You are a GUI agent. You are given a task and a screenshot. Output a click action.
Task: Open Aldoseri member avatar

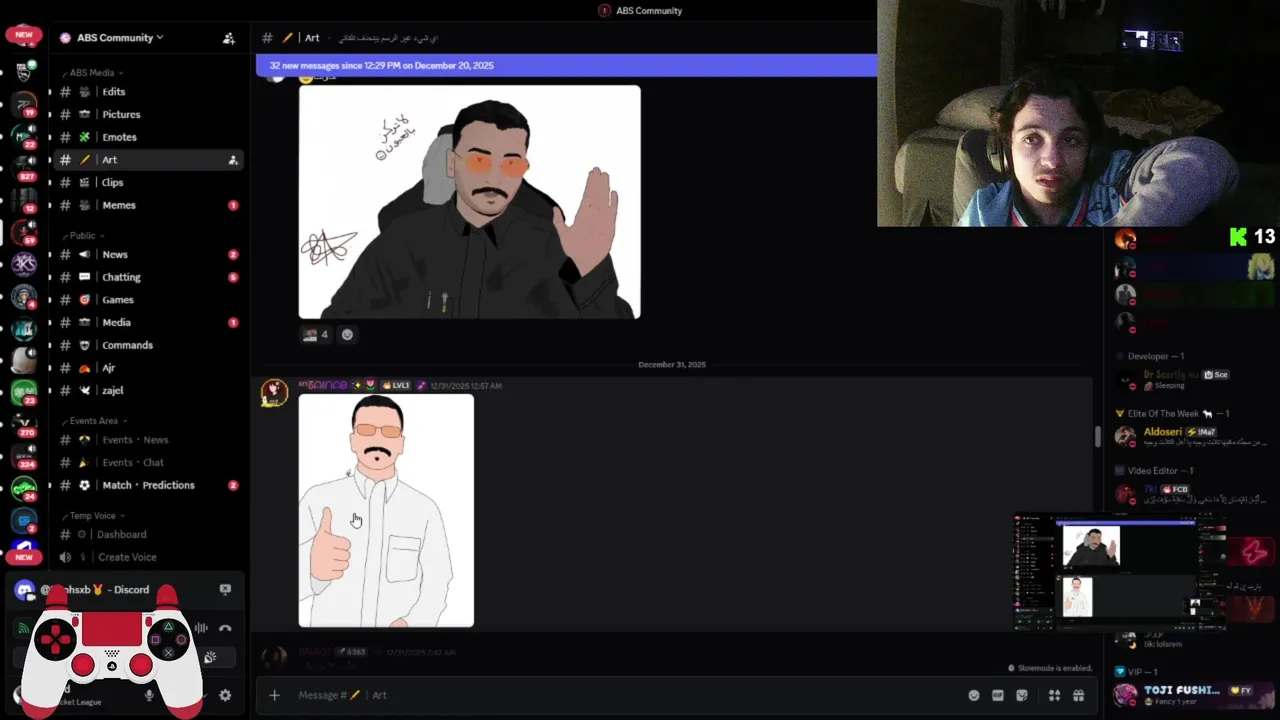1126,436
